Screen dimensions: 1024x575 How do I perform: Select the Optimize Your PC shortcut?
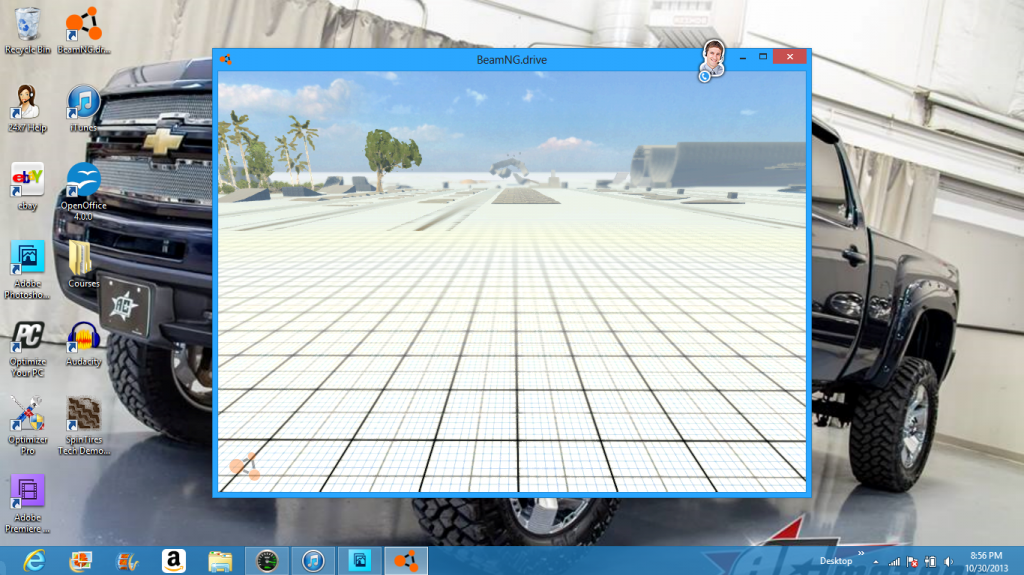[x=27, y=350]
